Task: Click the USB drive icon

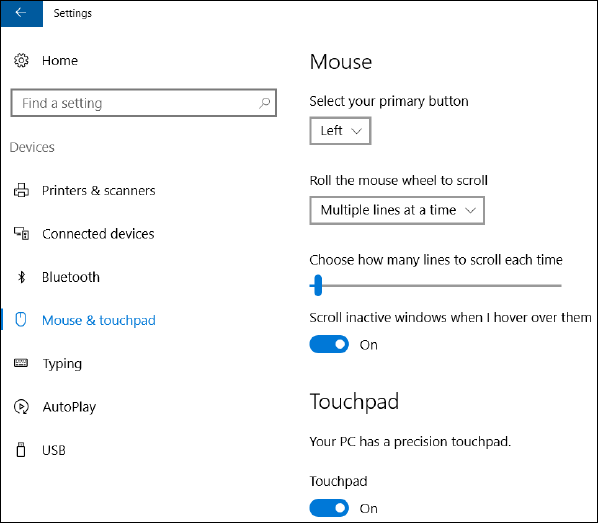Action: click(21, 450)
